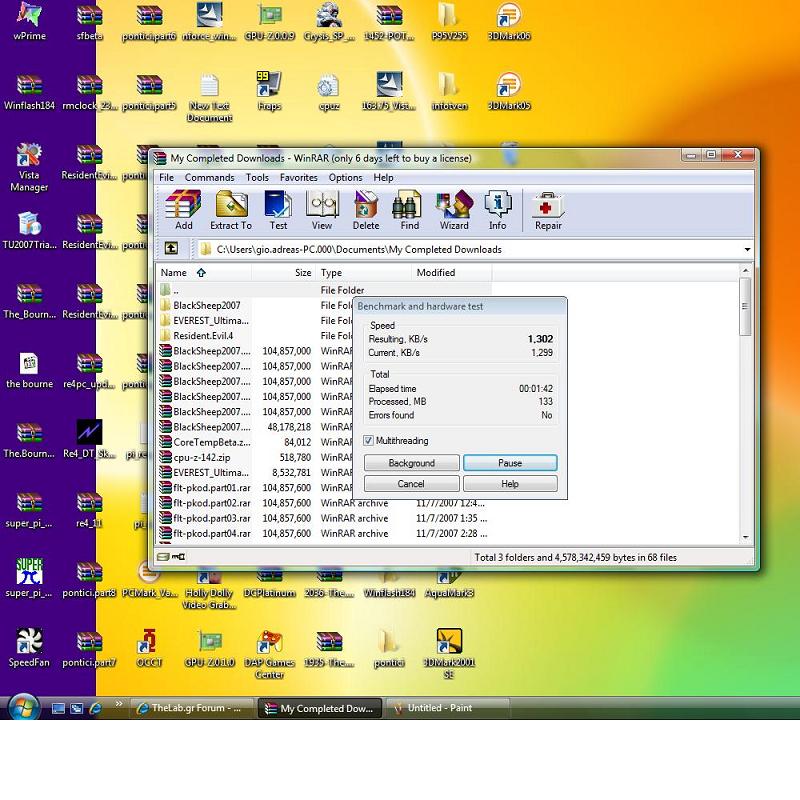Open the File menu
Image resolution: width=800 pixels, height=800 pixels.
[x=166, y=178]
